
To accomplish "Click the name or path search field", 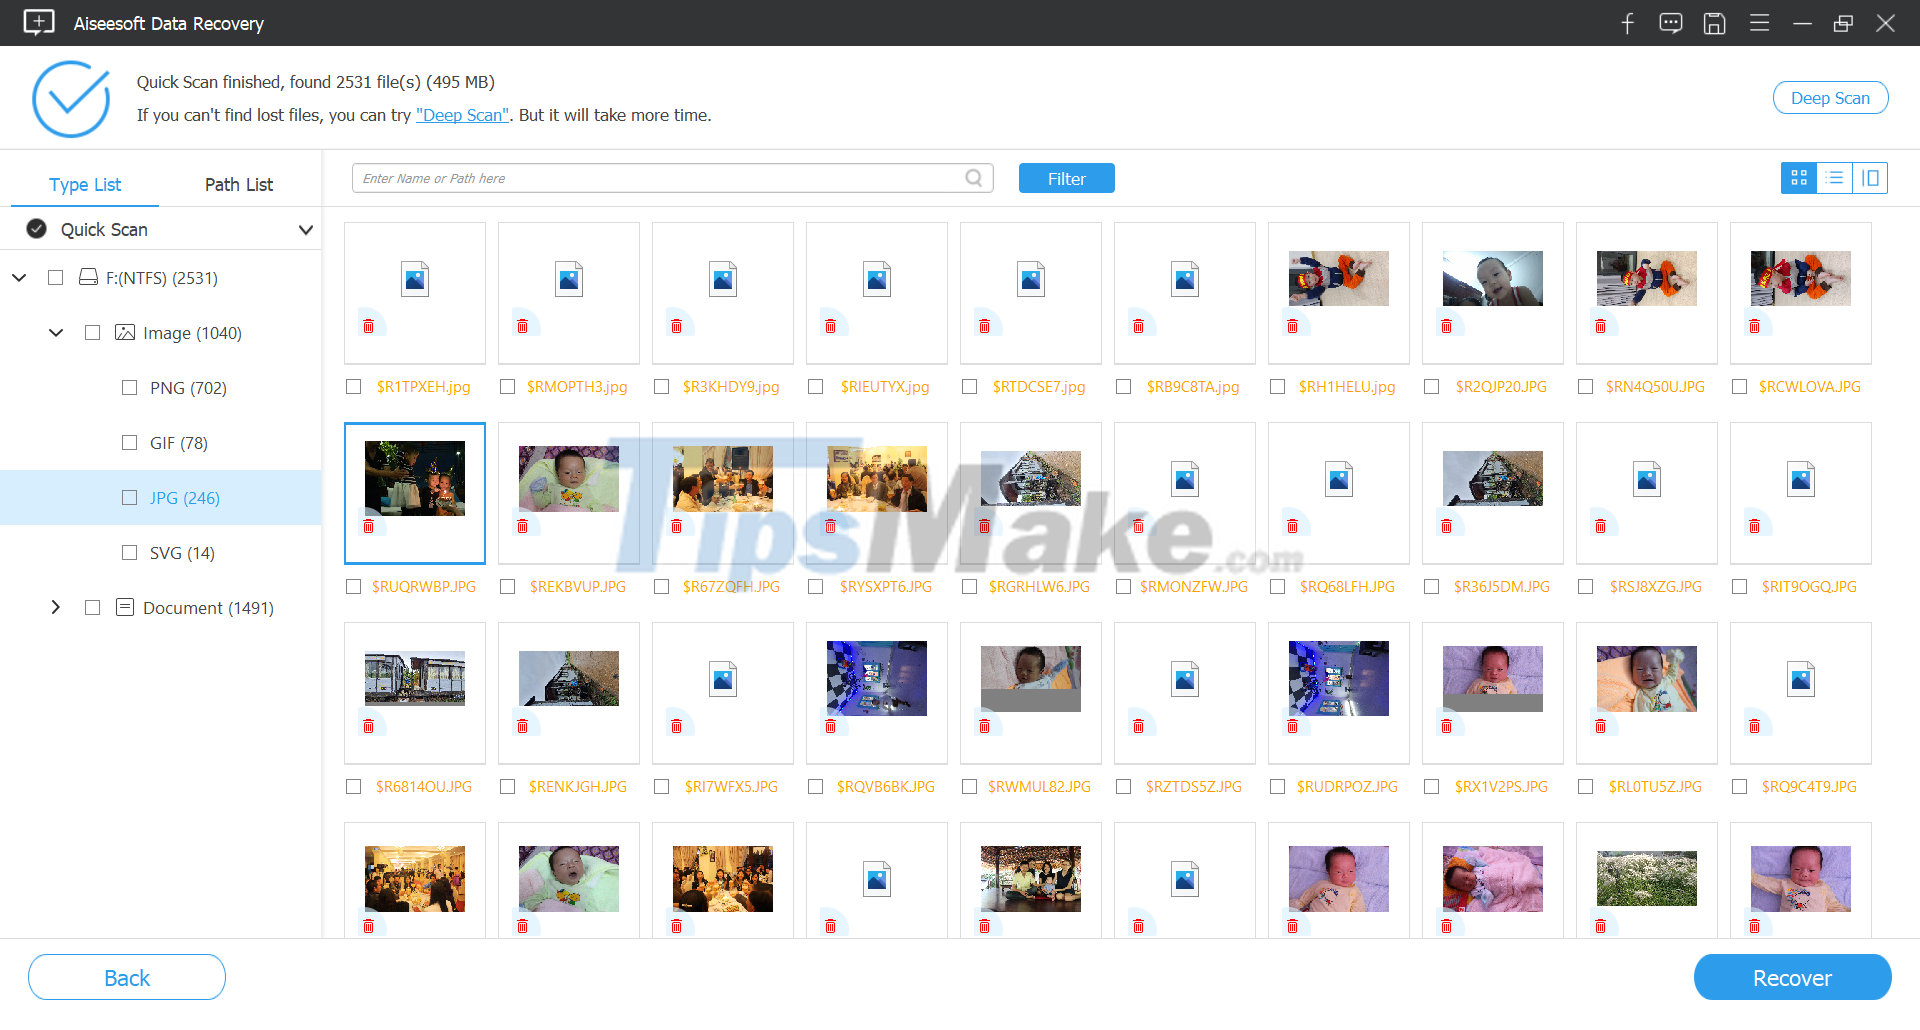I will tap(660, 177).
